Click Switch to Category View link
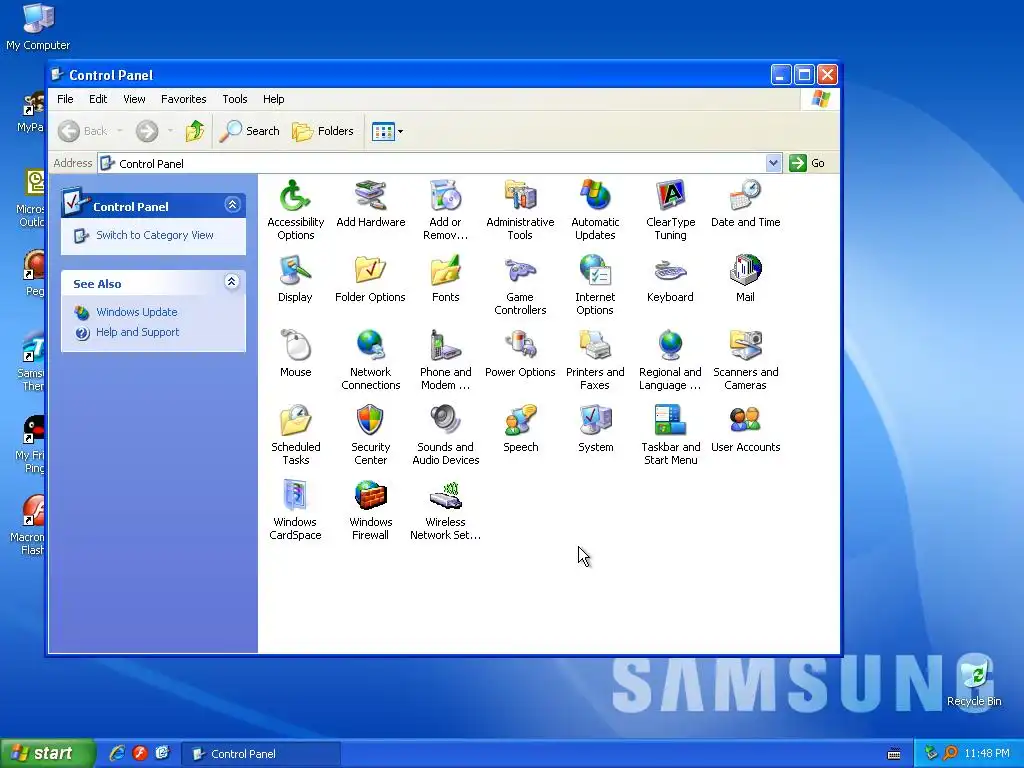Viewport: 1024px width, 768px height. pyautogui.click(x=155, y=235)
